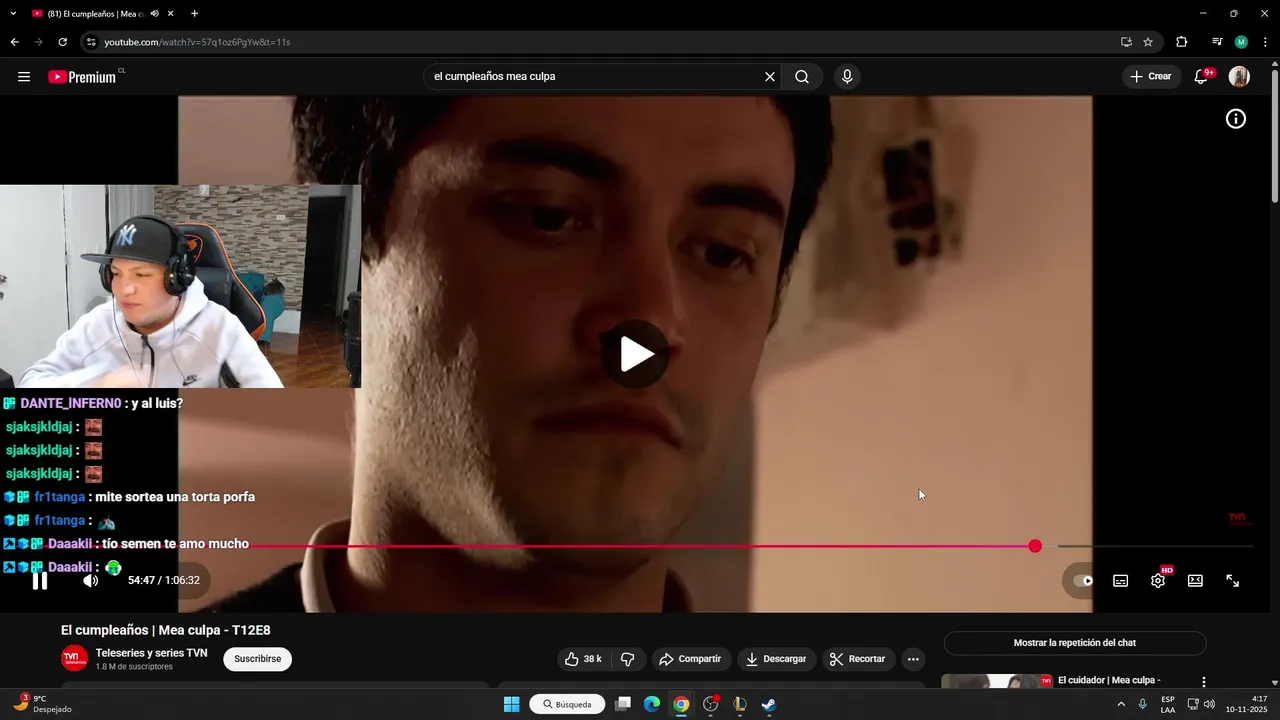Viewport: 1280px width, 720px height.
Task: Bookmark this page with the star
Action: [1148, 42]
